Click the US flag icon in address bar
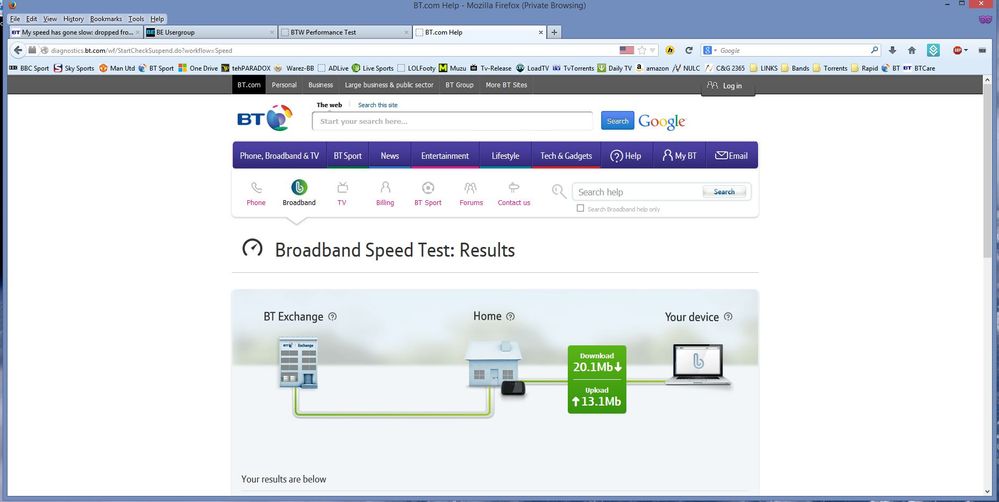Viewport: 999px width, 502px height. (627, 50)
